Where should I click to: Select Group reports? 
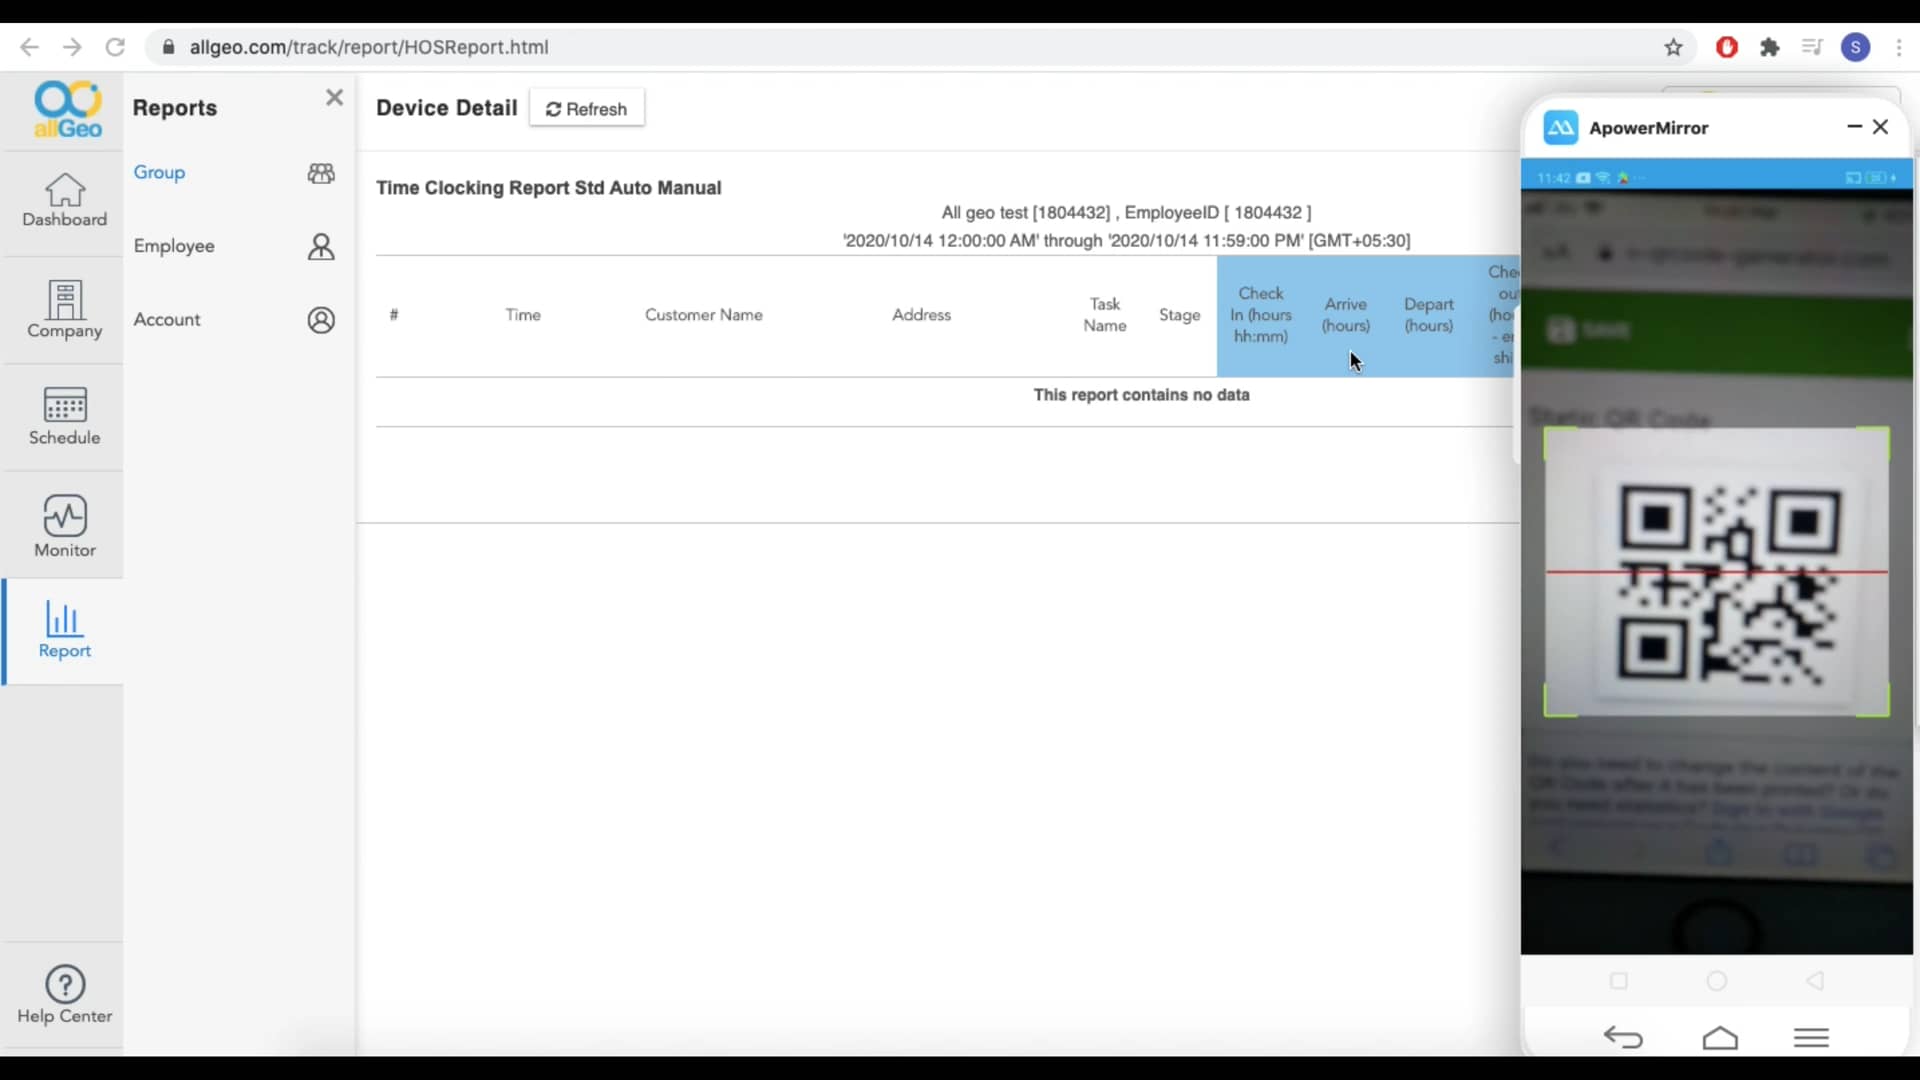(159, 172)
